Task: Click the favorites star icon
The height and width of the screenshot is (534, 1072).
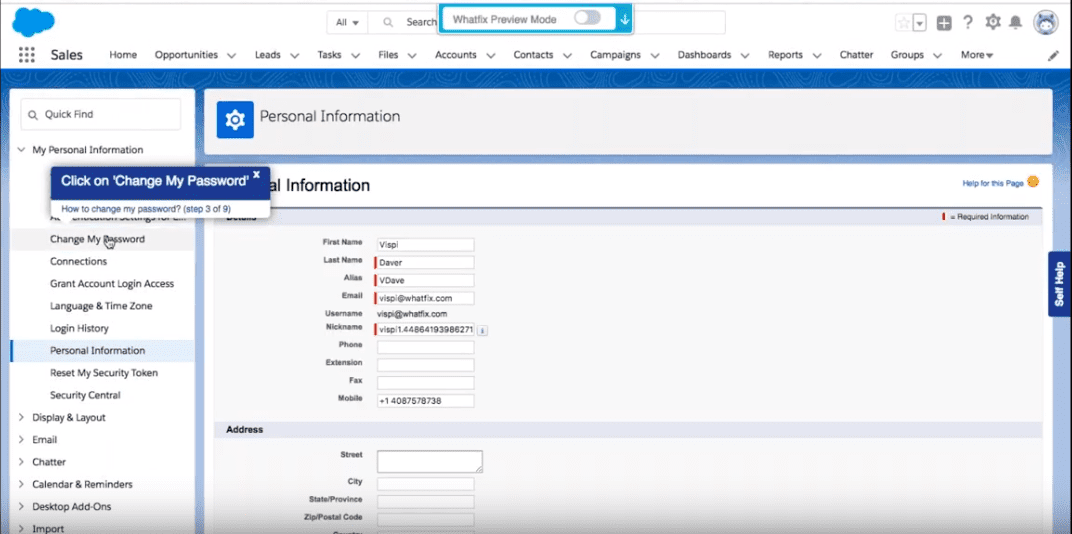Action: point(904,23)
